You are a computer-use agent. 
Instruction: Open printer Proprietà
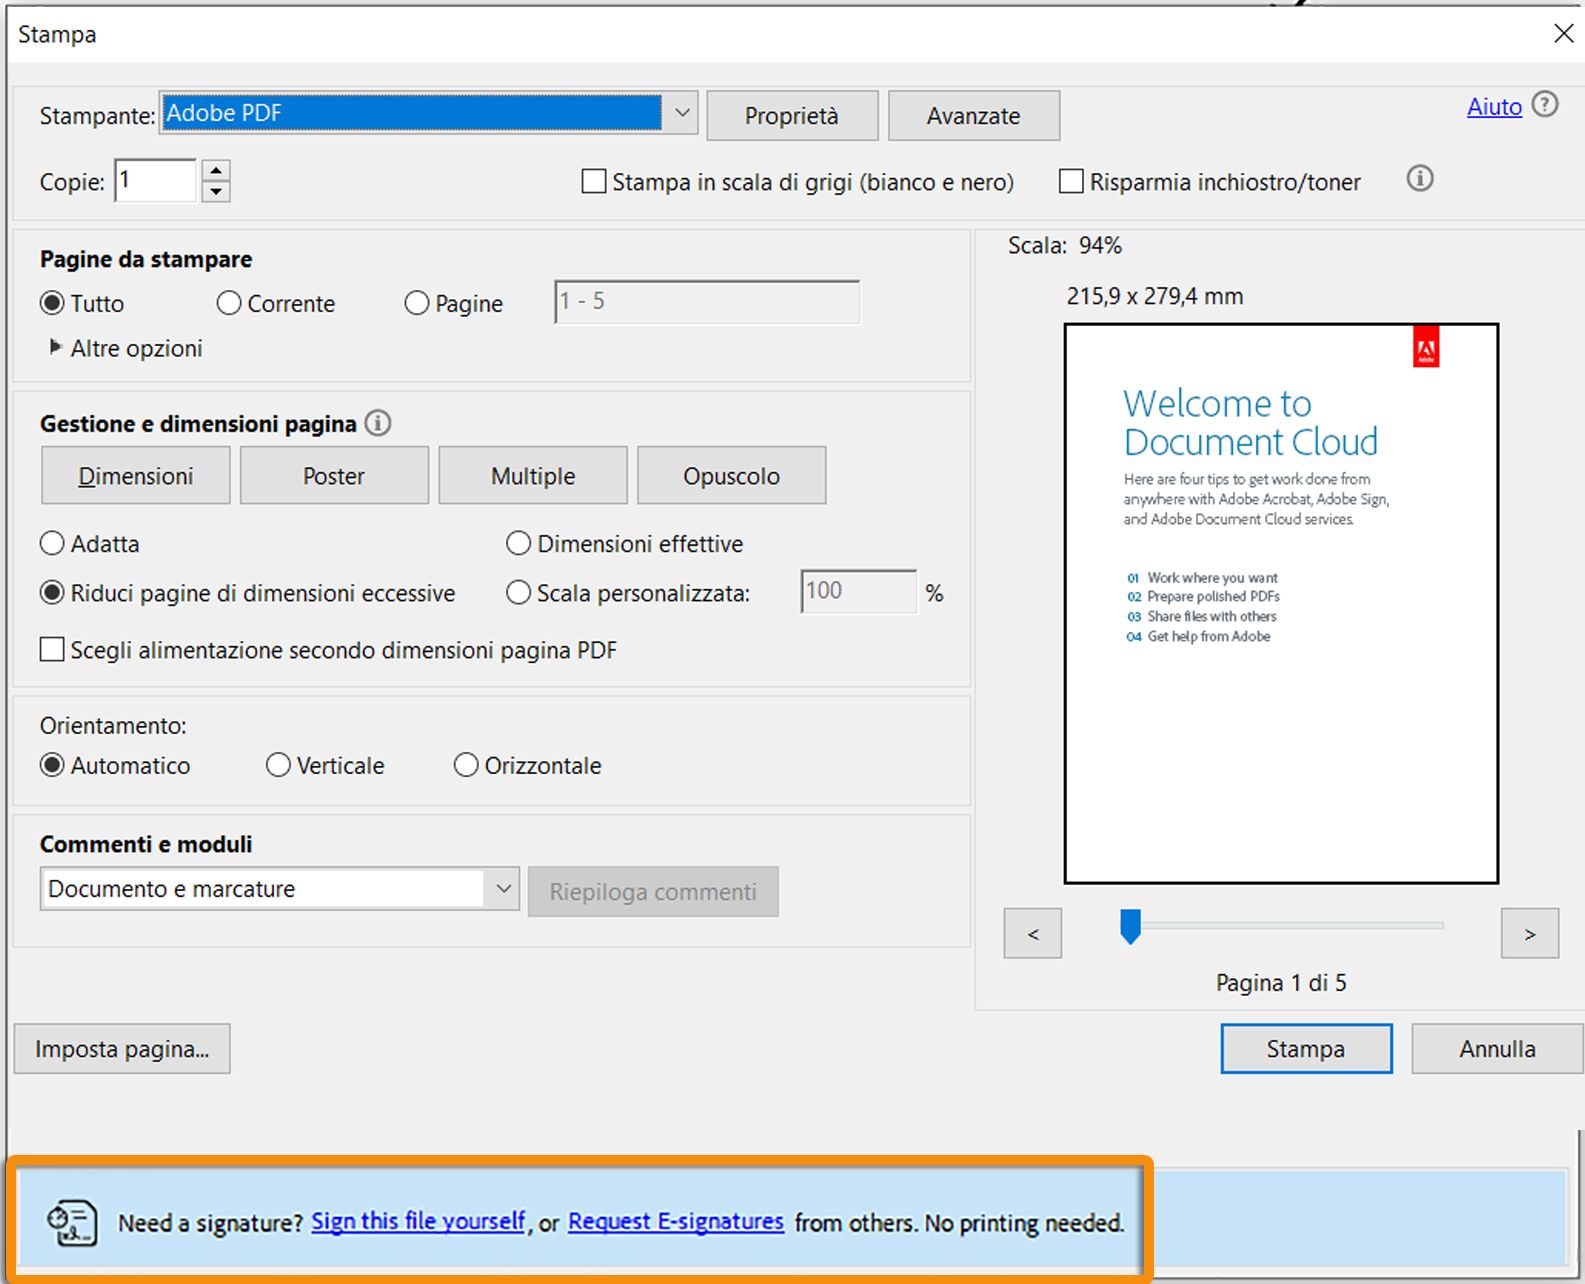tap(792, 116)
